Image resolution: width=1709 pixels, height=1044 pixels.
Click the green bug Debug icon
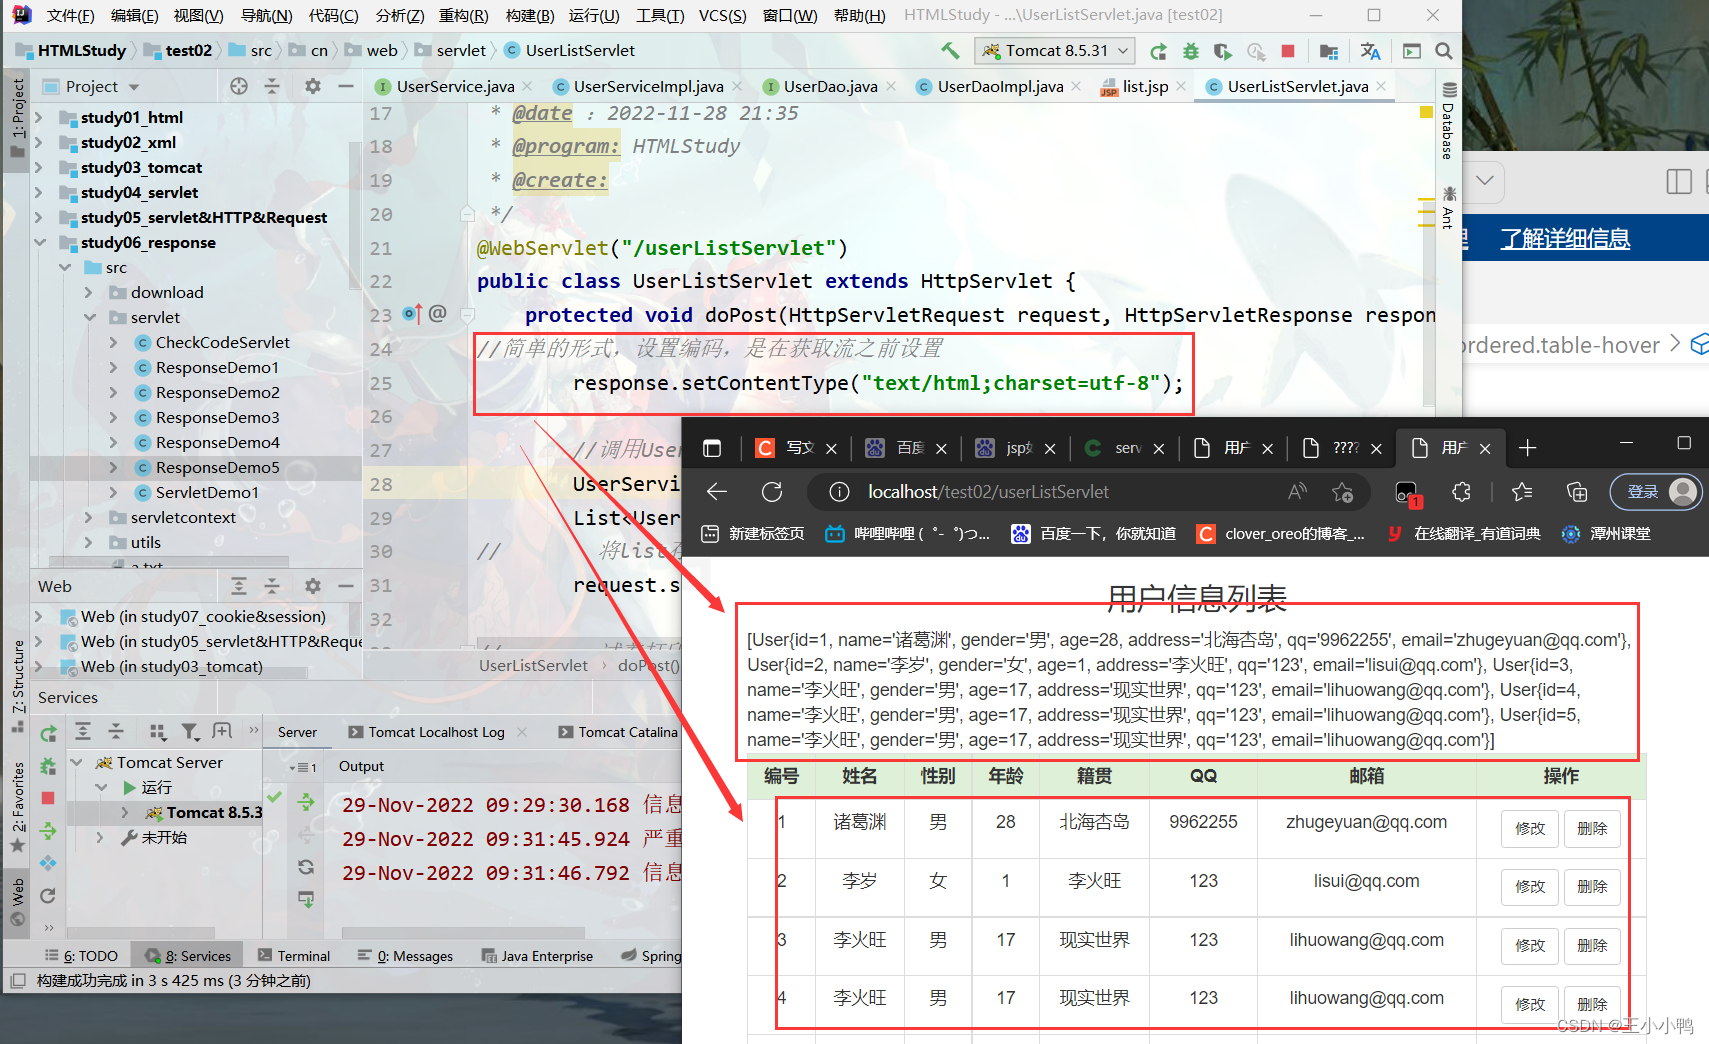point(1190,51)
